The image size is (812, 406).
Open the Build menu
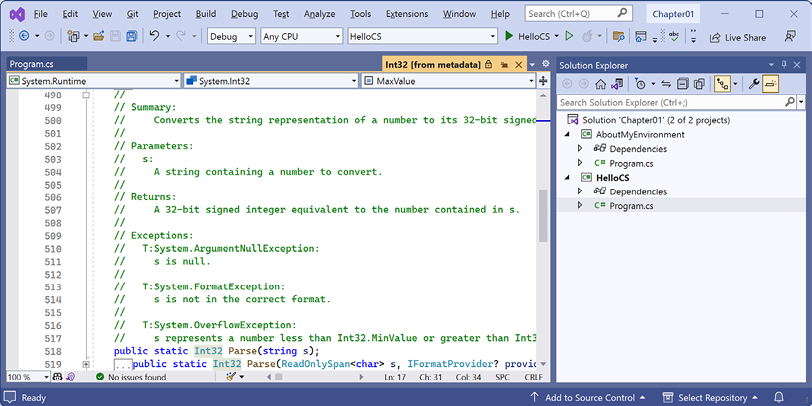(206, 14)
